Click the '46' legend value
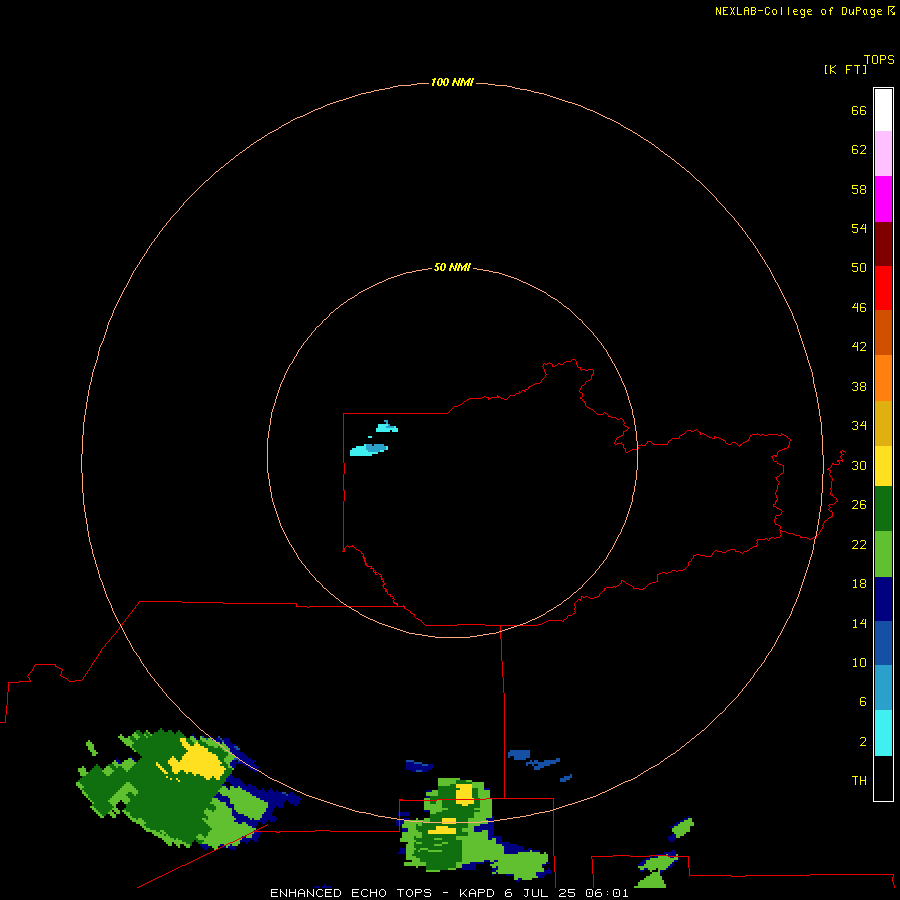 coord(859,307)
